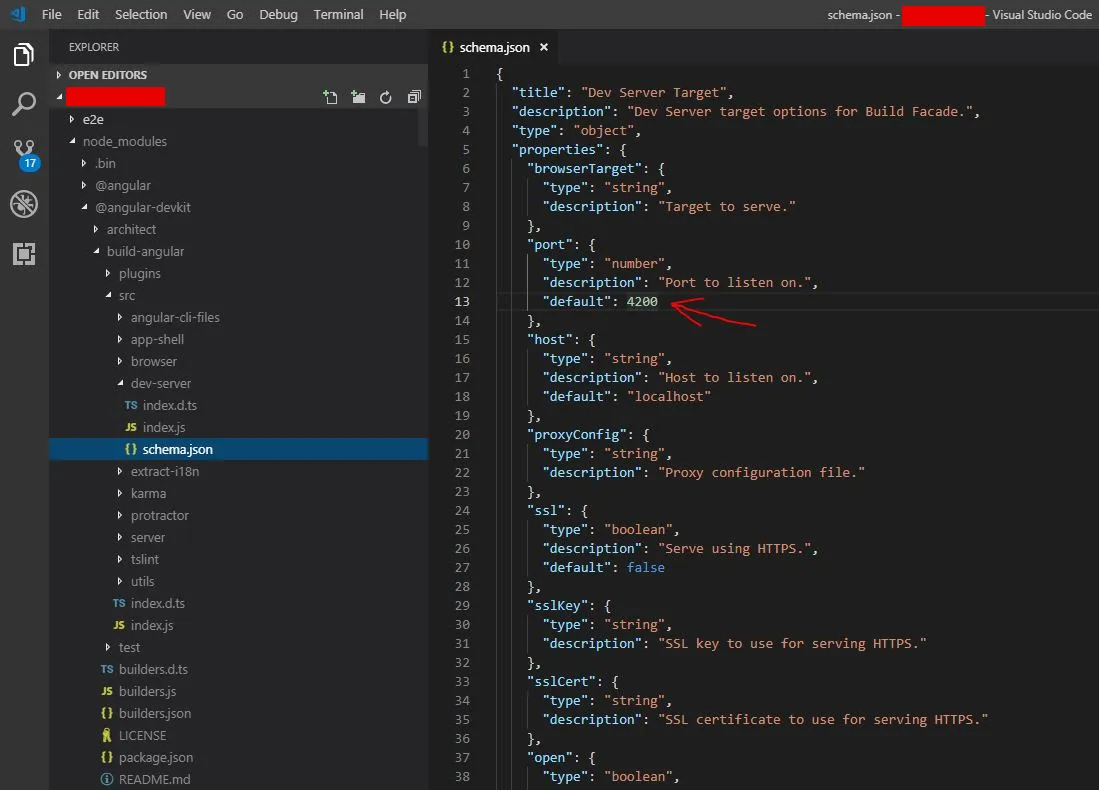The image size is (1099, 790).
Task: Expand the app-shell folder
Action: click(238, 339)
